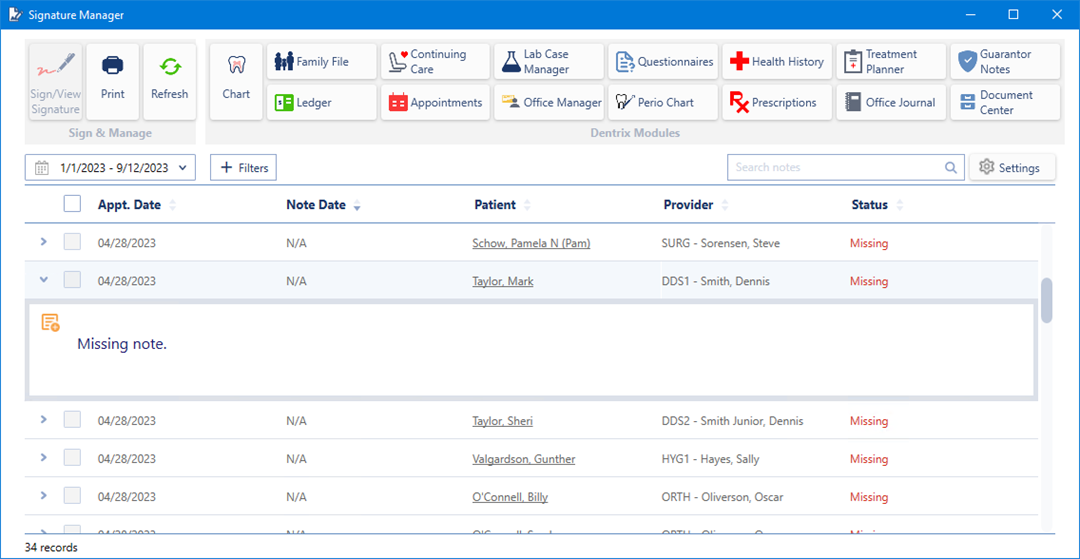Refresh the signature list

(x=169, y=81)
